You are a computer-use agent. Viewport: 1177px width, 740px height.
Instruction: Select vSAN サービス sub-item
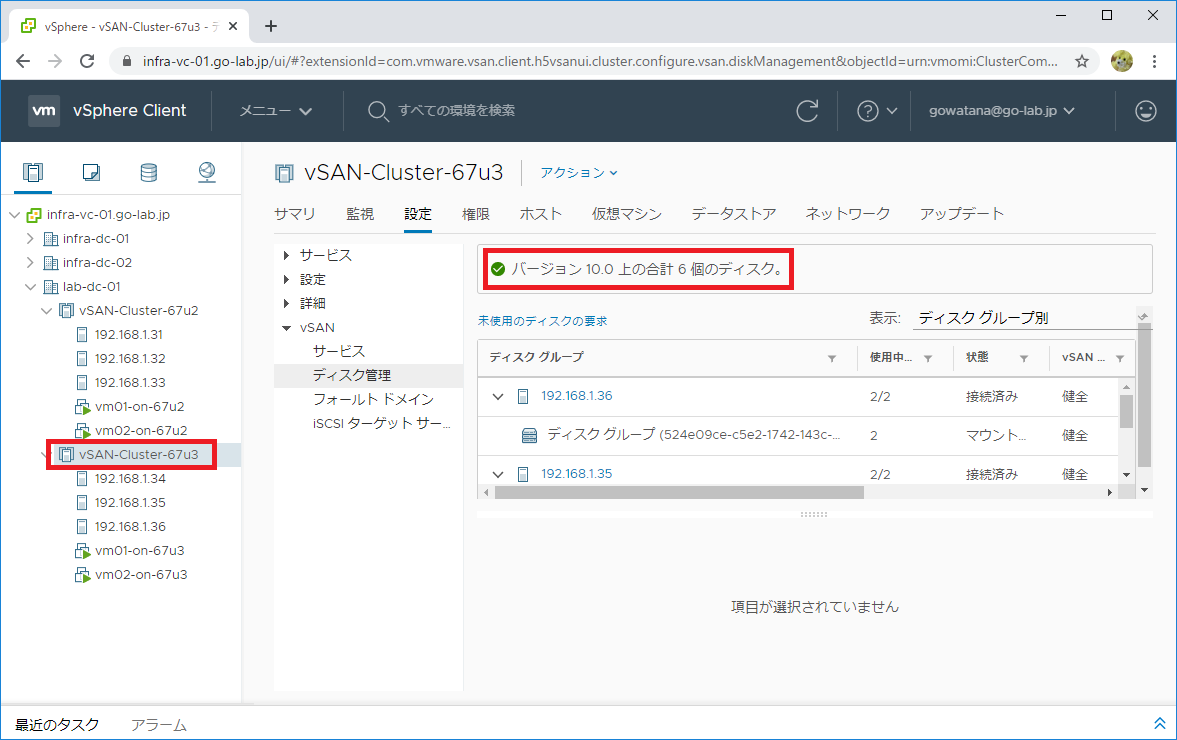[x=339, y=351]
